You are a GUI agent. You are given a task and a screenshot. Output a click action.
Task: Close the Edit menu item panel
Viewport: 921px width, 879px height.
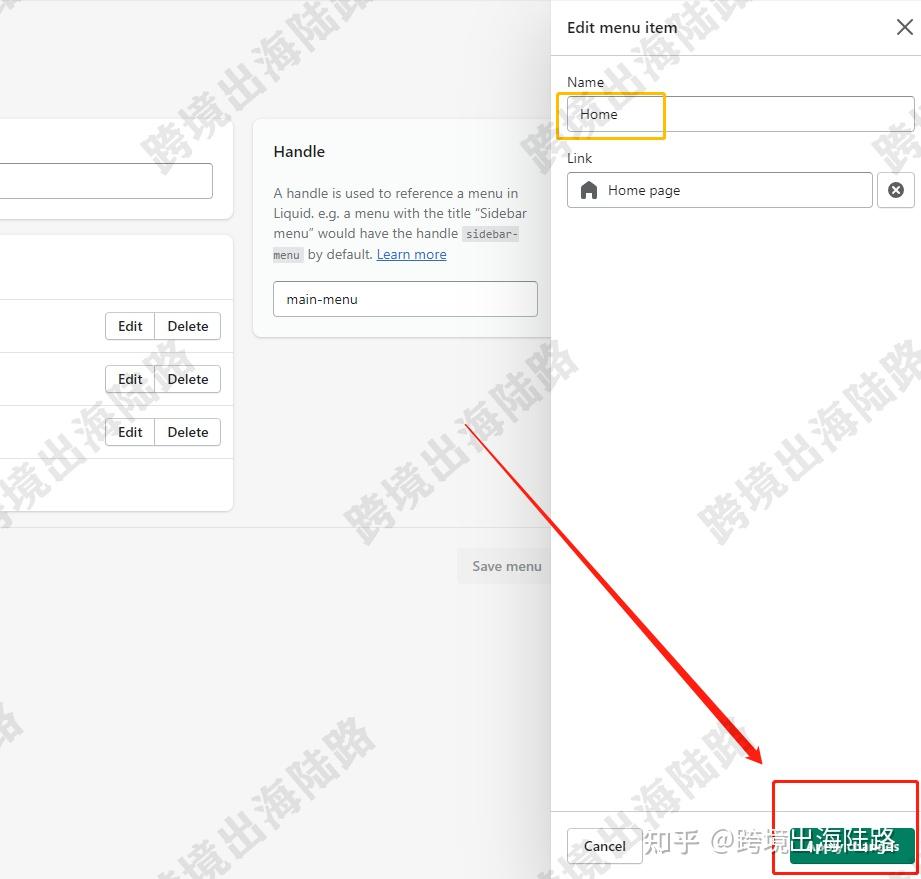coord(905,27)
